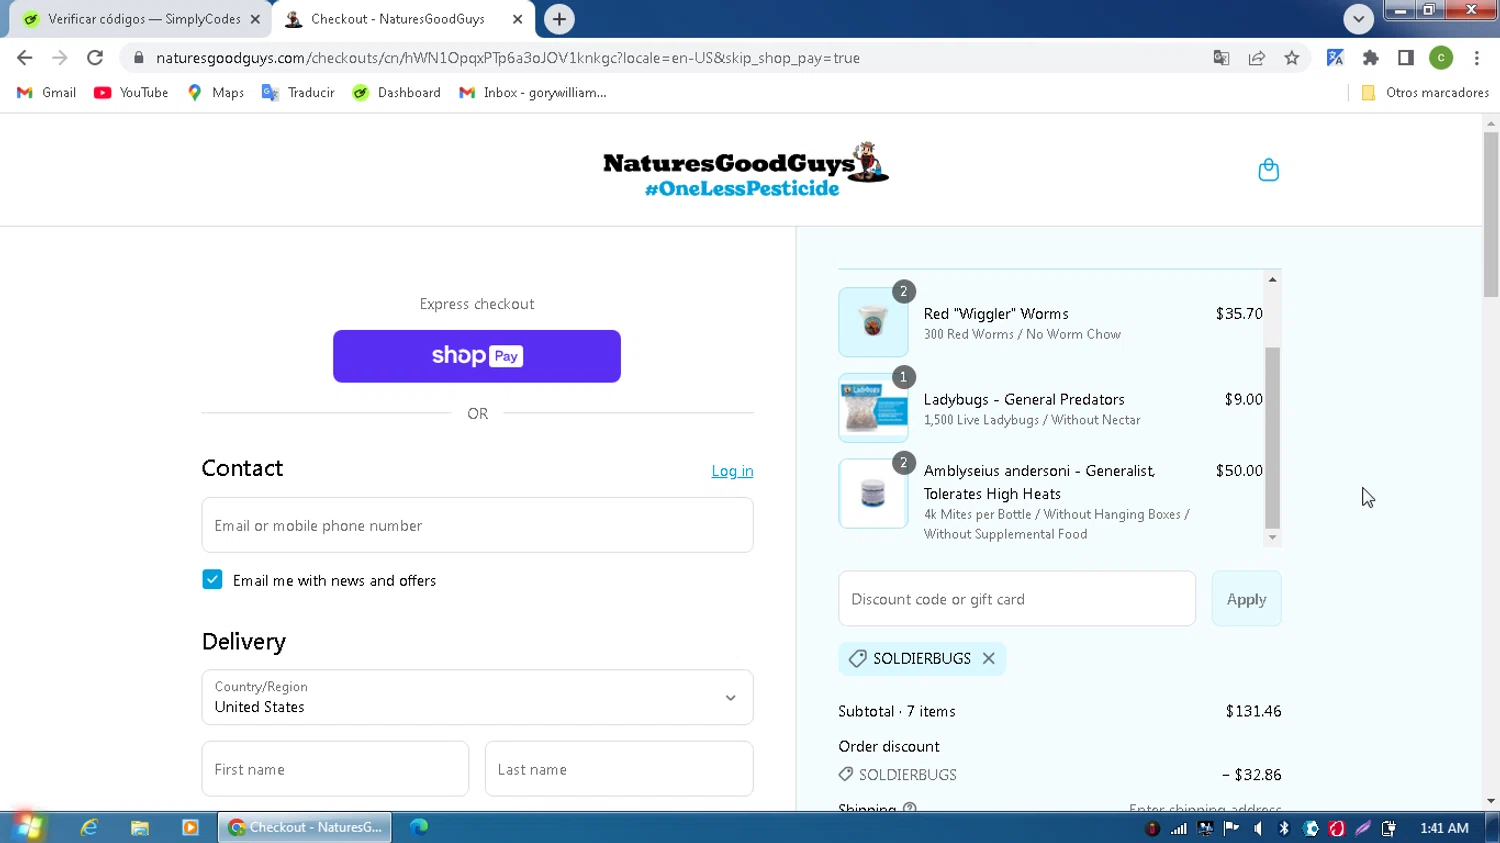Viewport: 1500px width, 843px height.
Task: Pay with the Shop Pay button
Action: 477,356
